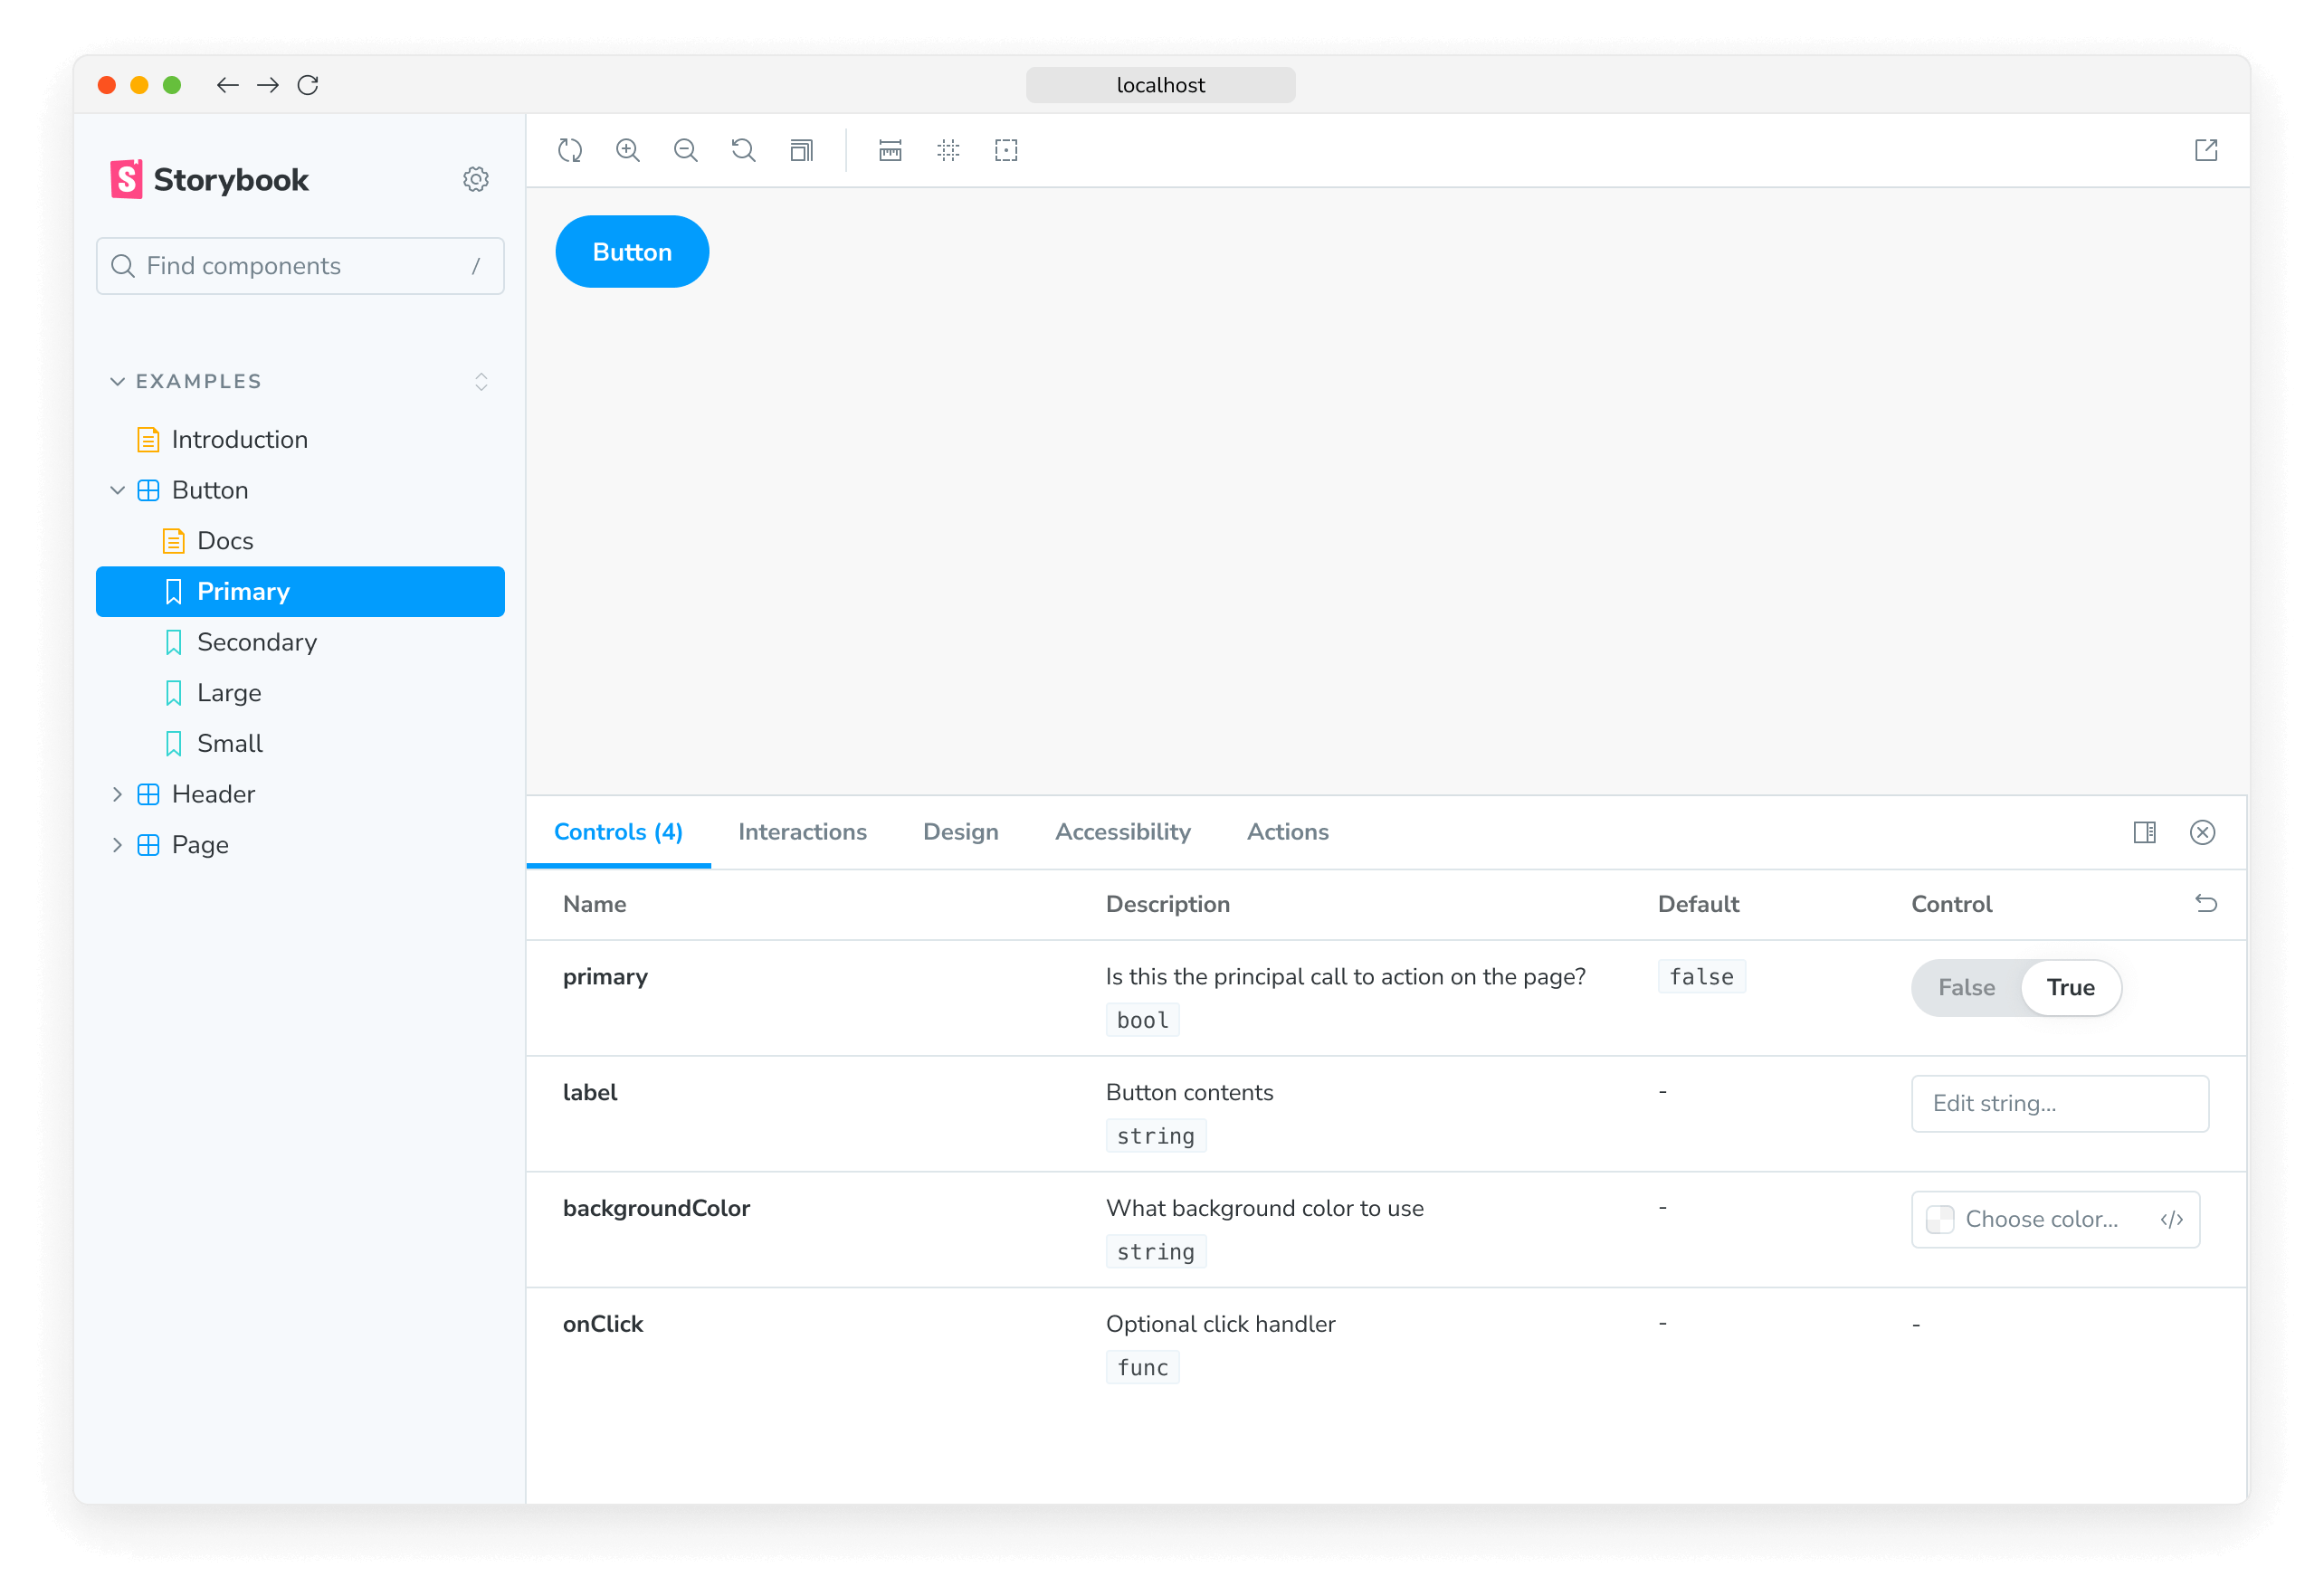Click the reload/sync icon in toolbar
This screenshot has width=2324, height=1596.
pos(570,150)
